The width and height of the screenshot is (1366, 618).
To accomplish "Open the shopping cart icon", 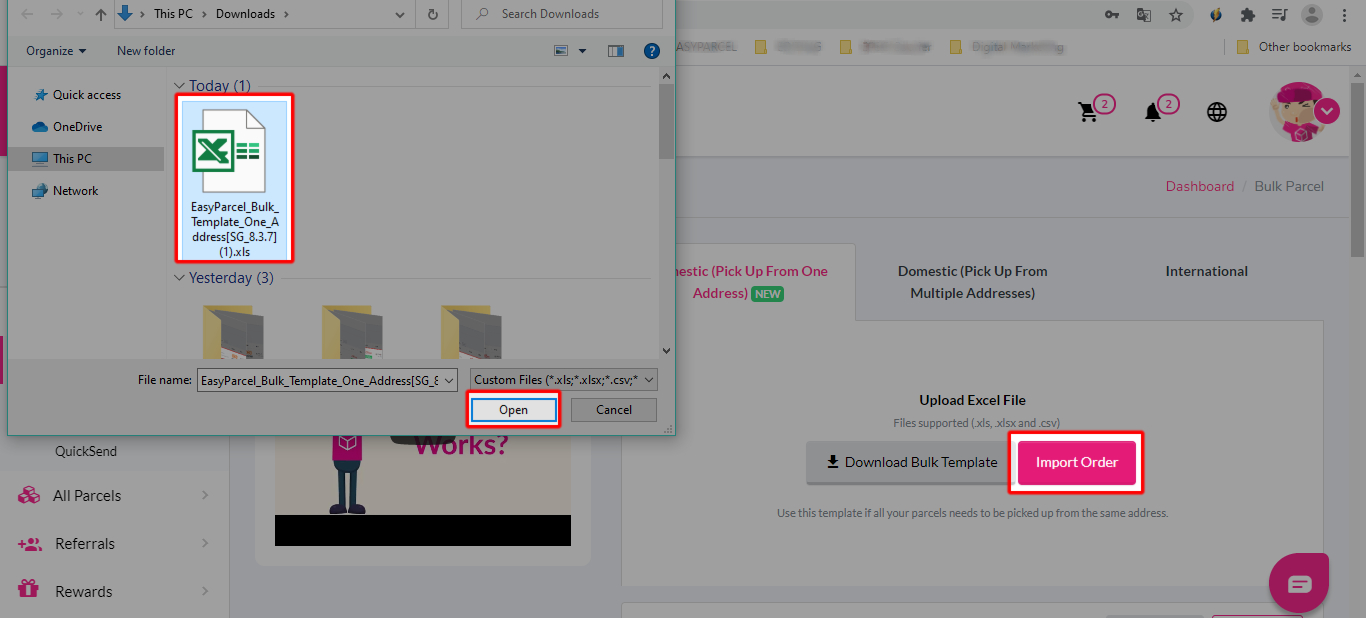I will 1089,111.
